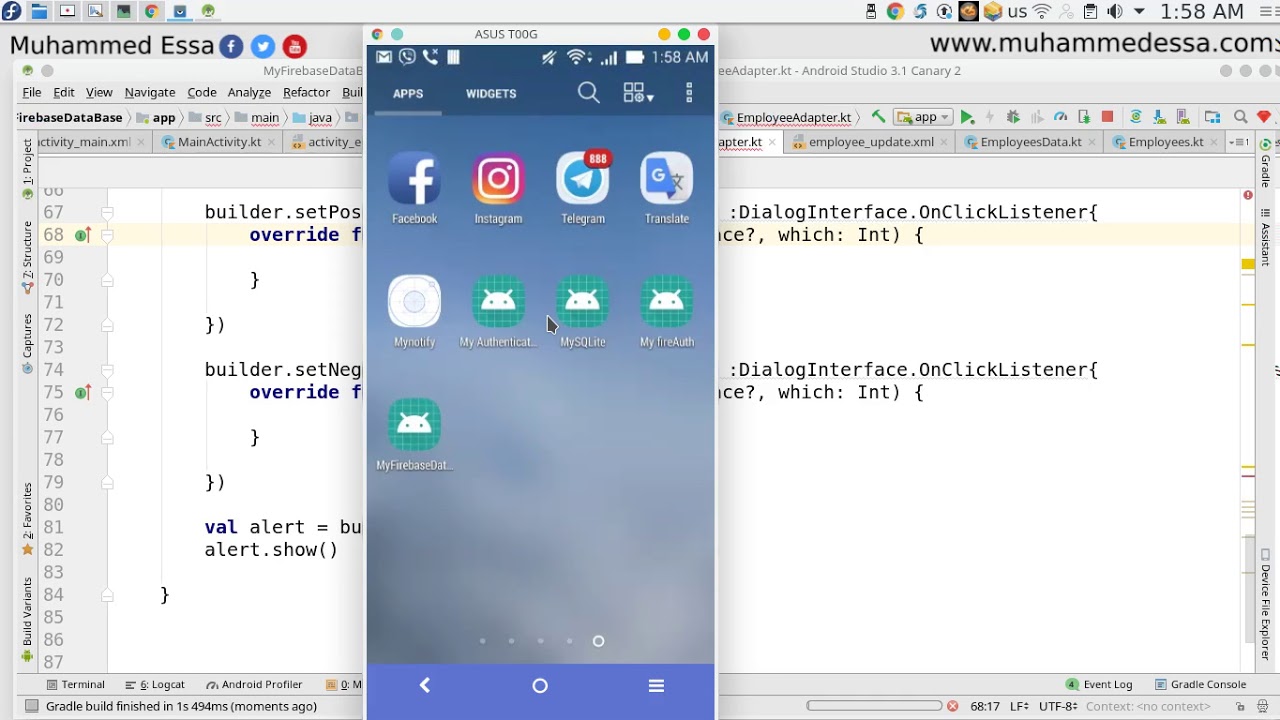The width and height of the screenshot is (1280, 720).
Task: Click the src breadcrumb folder
Action: click(x=205, y=117)
